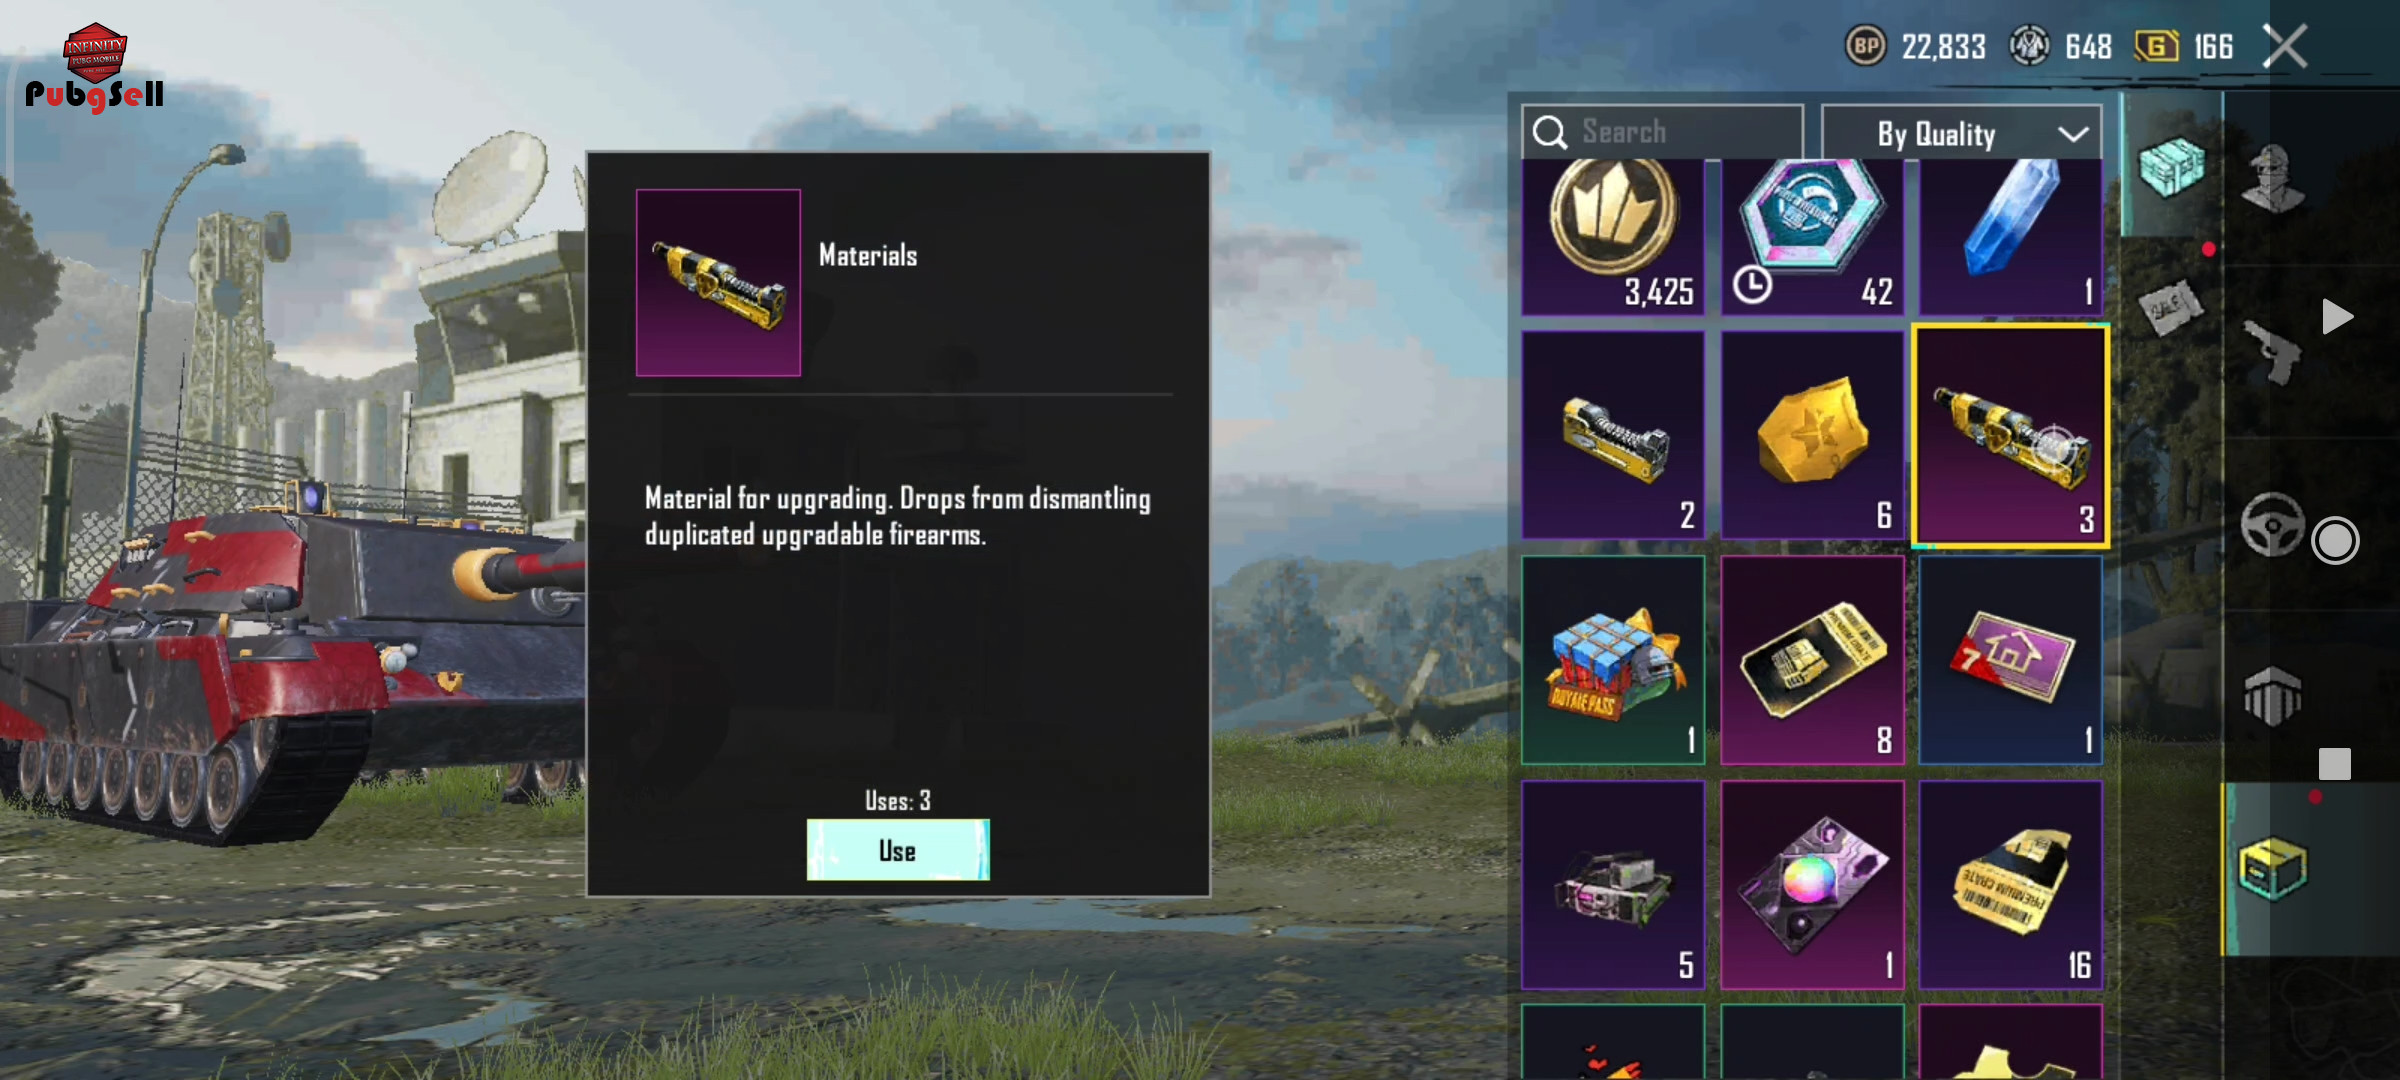The image size is (2400, 1080).
Task: Select the vehicle steering wheel category
Action: coord(2272,524)
